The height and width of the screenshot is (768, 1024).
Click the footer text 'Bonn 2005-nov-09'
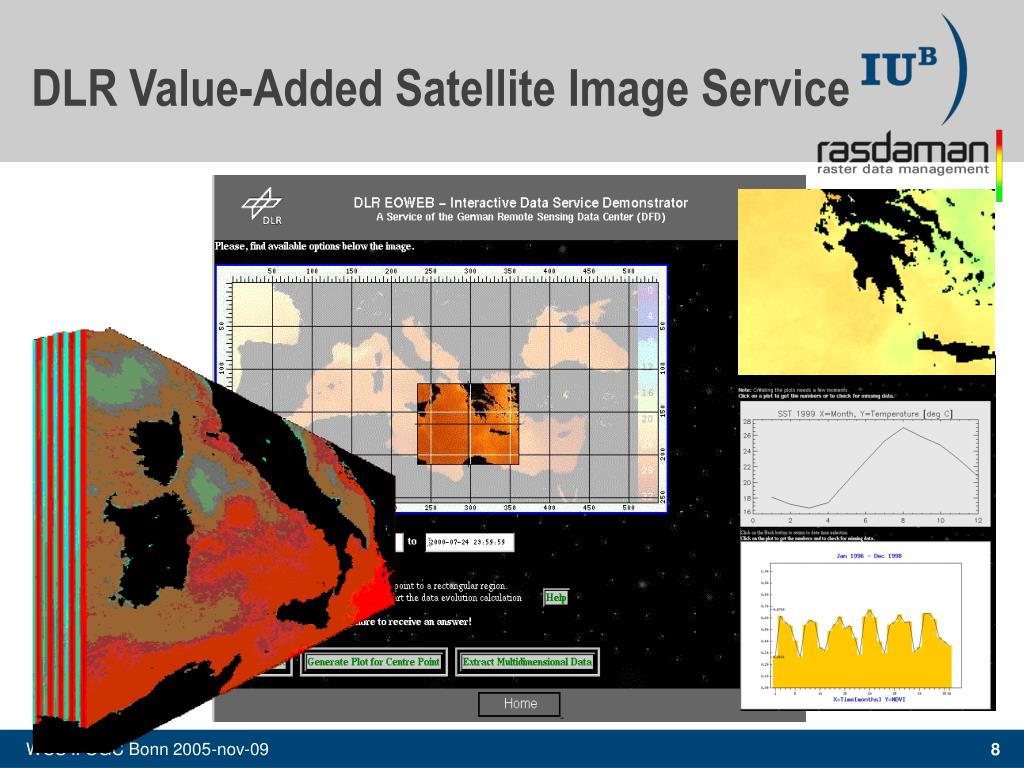[199, 749]
